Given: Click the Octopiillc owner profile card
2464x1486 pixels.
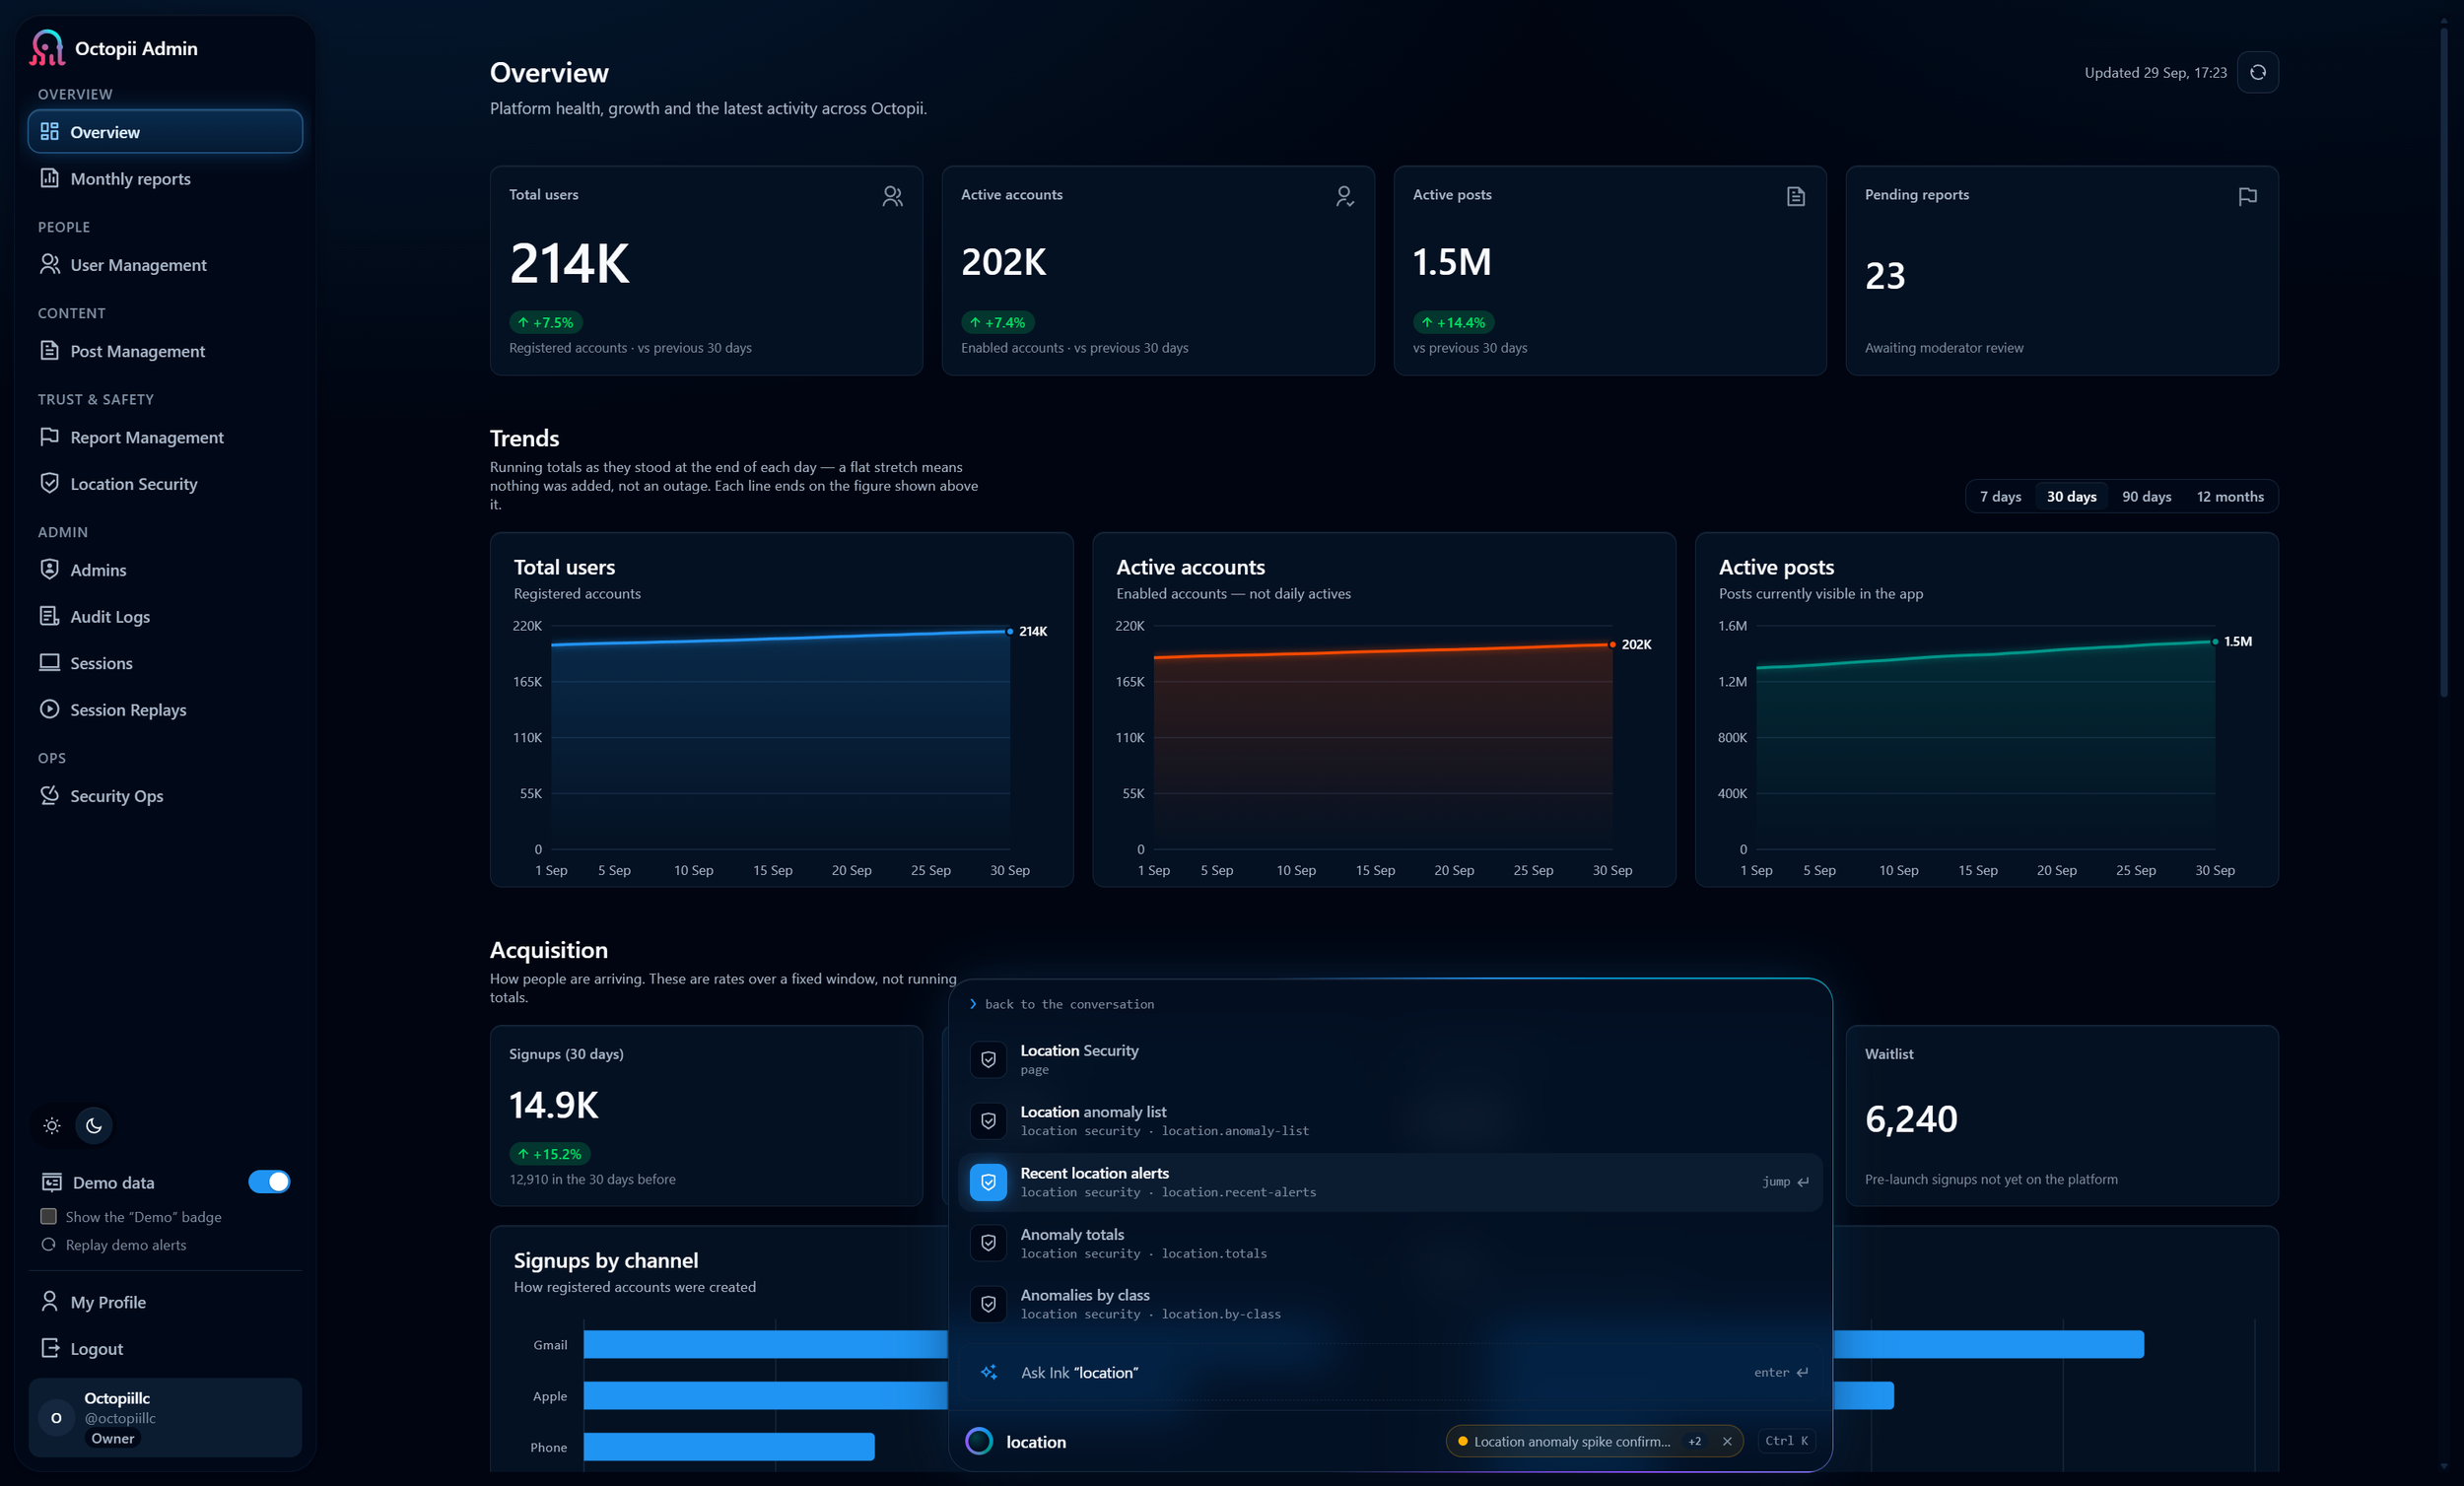Looking at the screenshot, I should tap(165, 1417).
